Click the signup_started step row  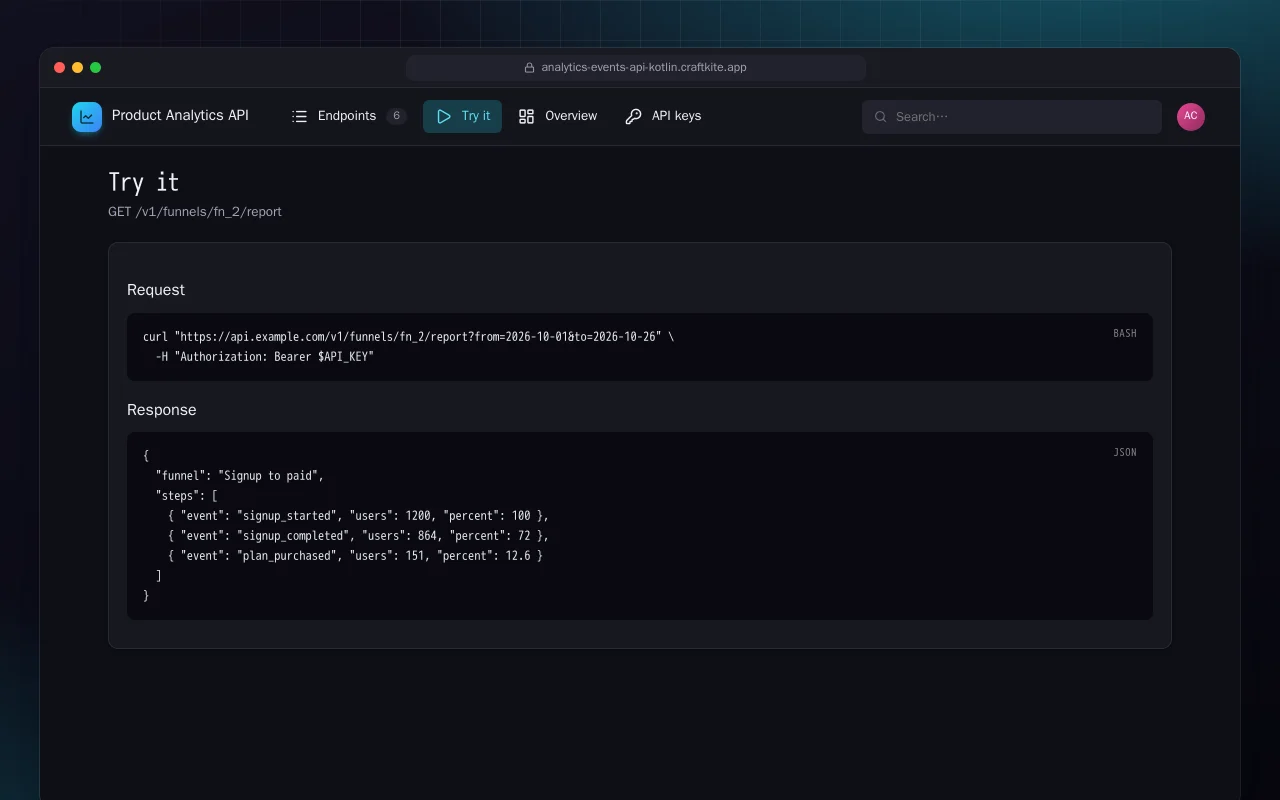359,516
